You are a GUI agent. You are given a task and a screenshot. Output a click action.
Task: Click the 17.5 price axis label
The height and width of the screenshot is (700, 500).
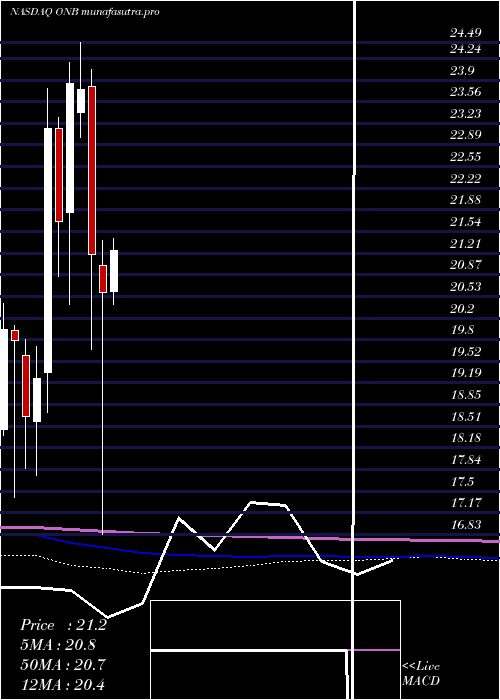462,481
